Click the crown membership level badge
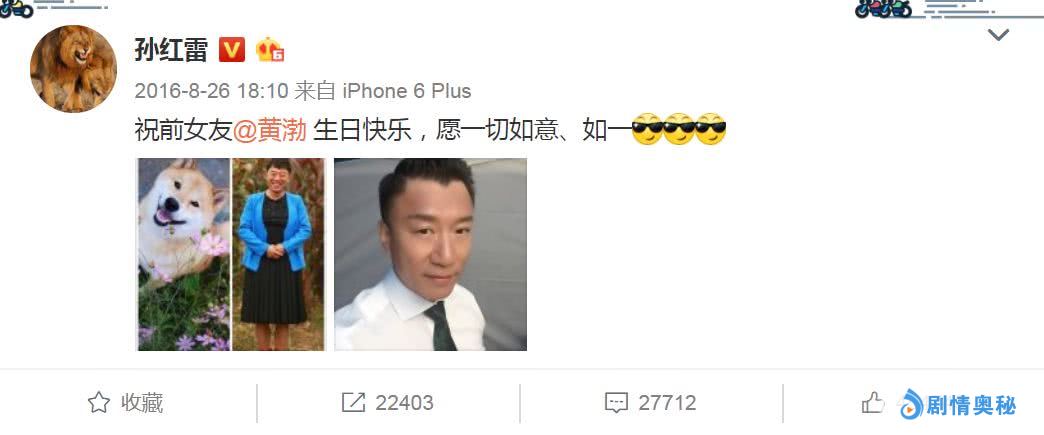This screenshot has height=435, width=1044. pos(270,50)
